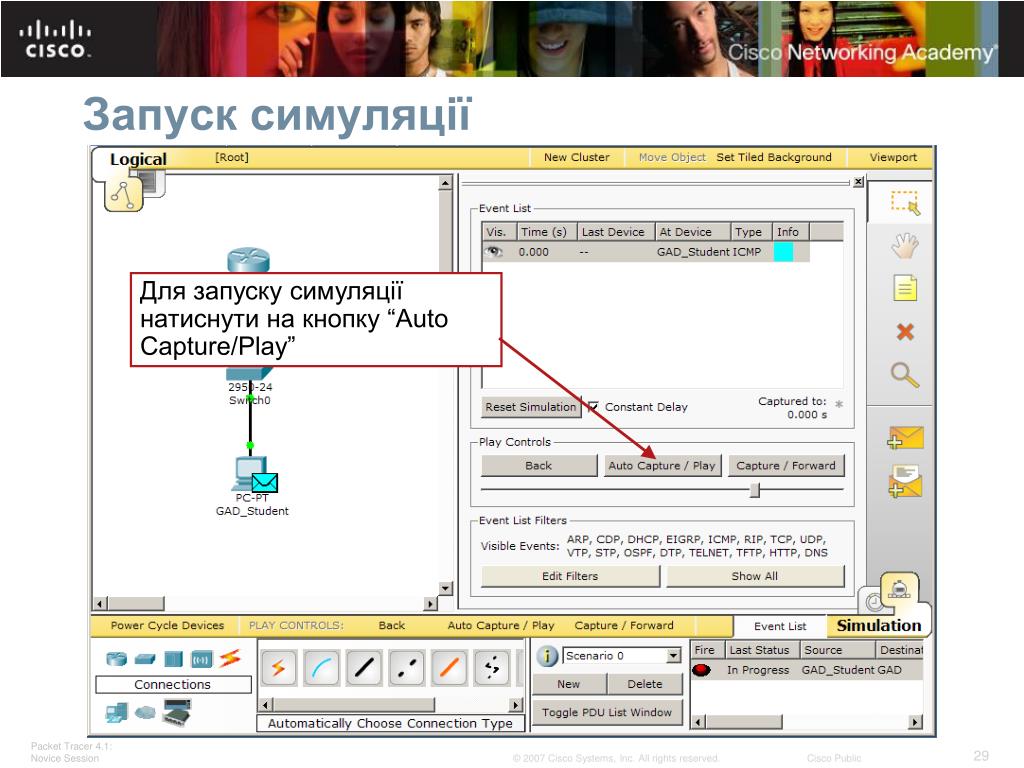Select Wireless Devices category

(x=201, y=659)
